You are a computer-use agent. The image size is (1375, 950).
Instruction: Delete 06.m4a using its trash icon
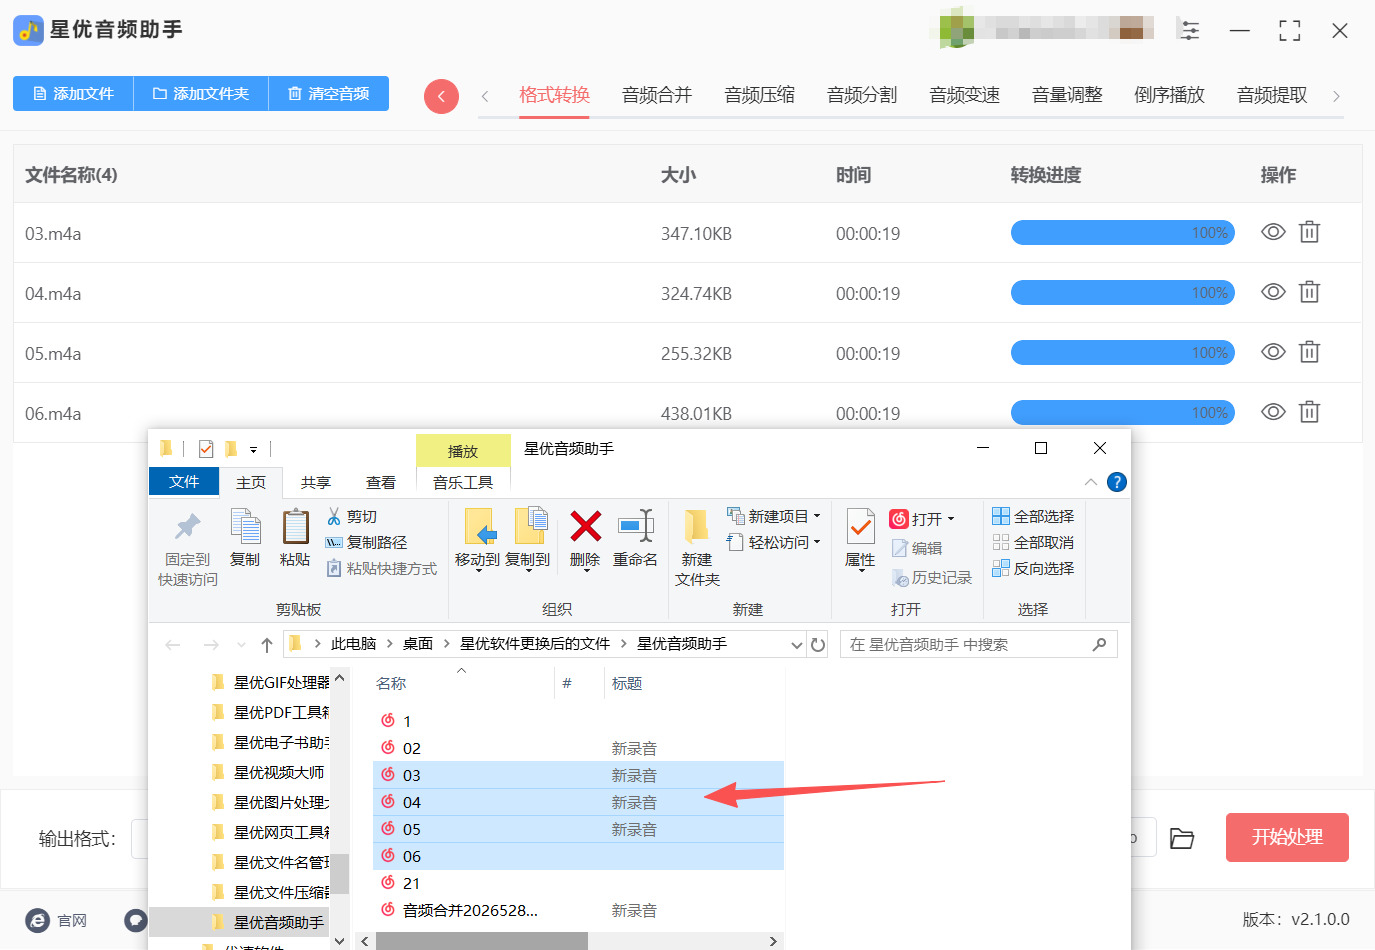tap(1309, 412)
